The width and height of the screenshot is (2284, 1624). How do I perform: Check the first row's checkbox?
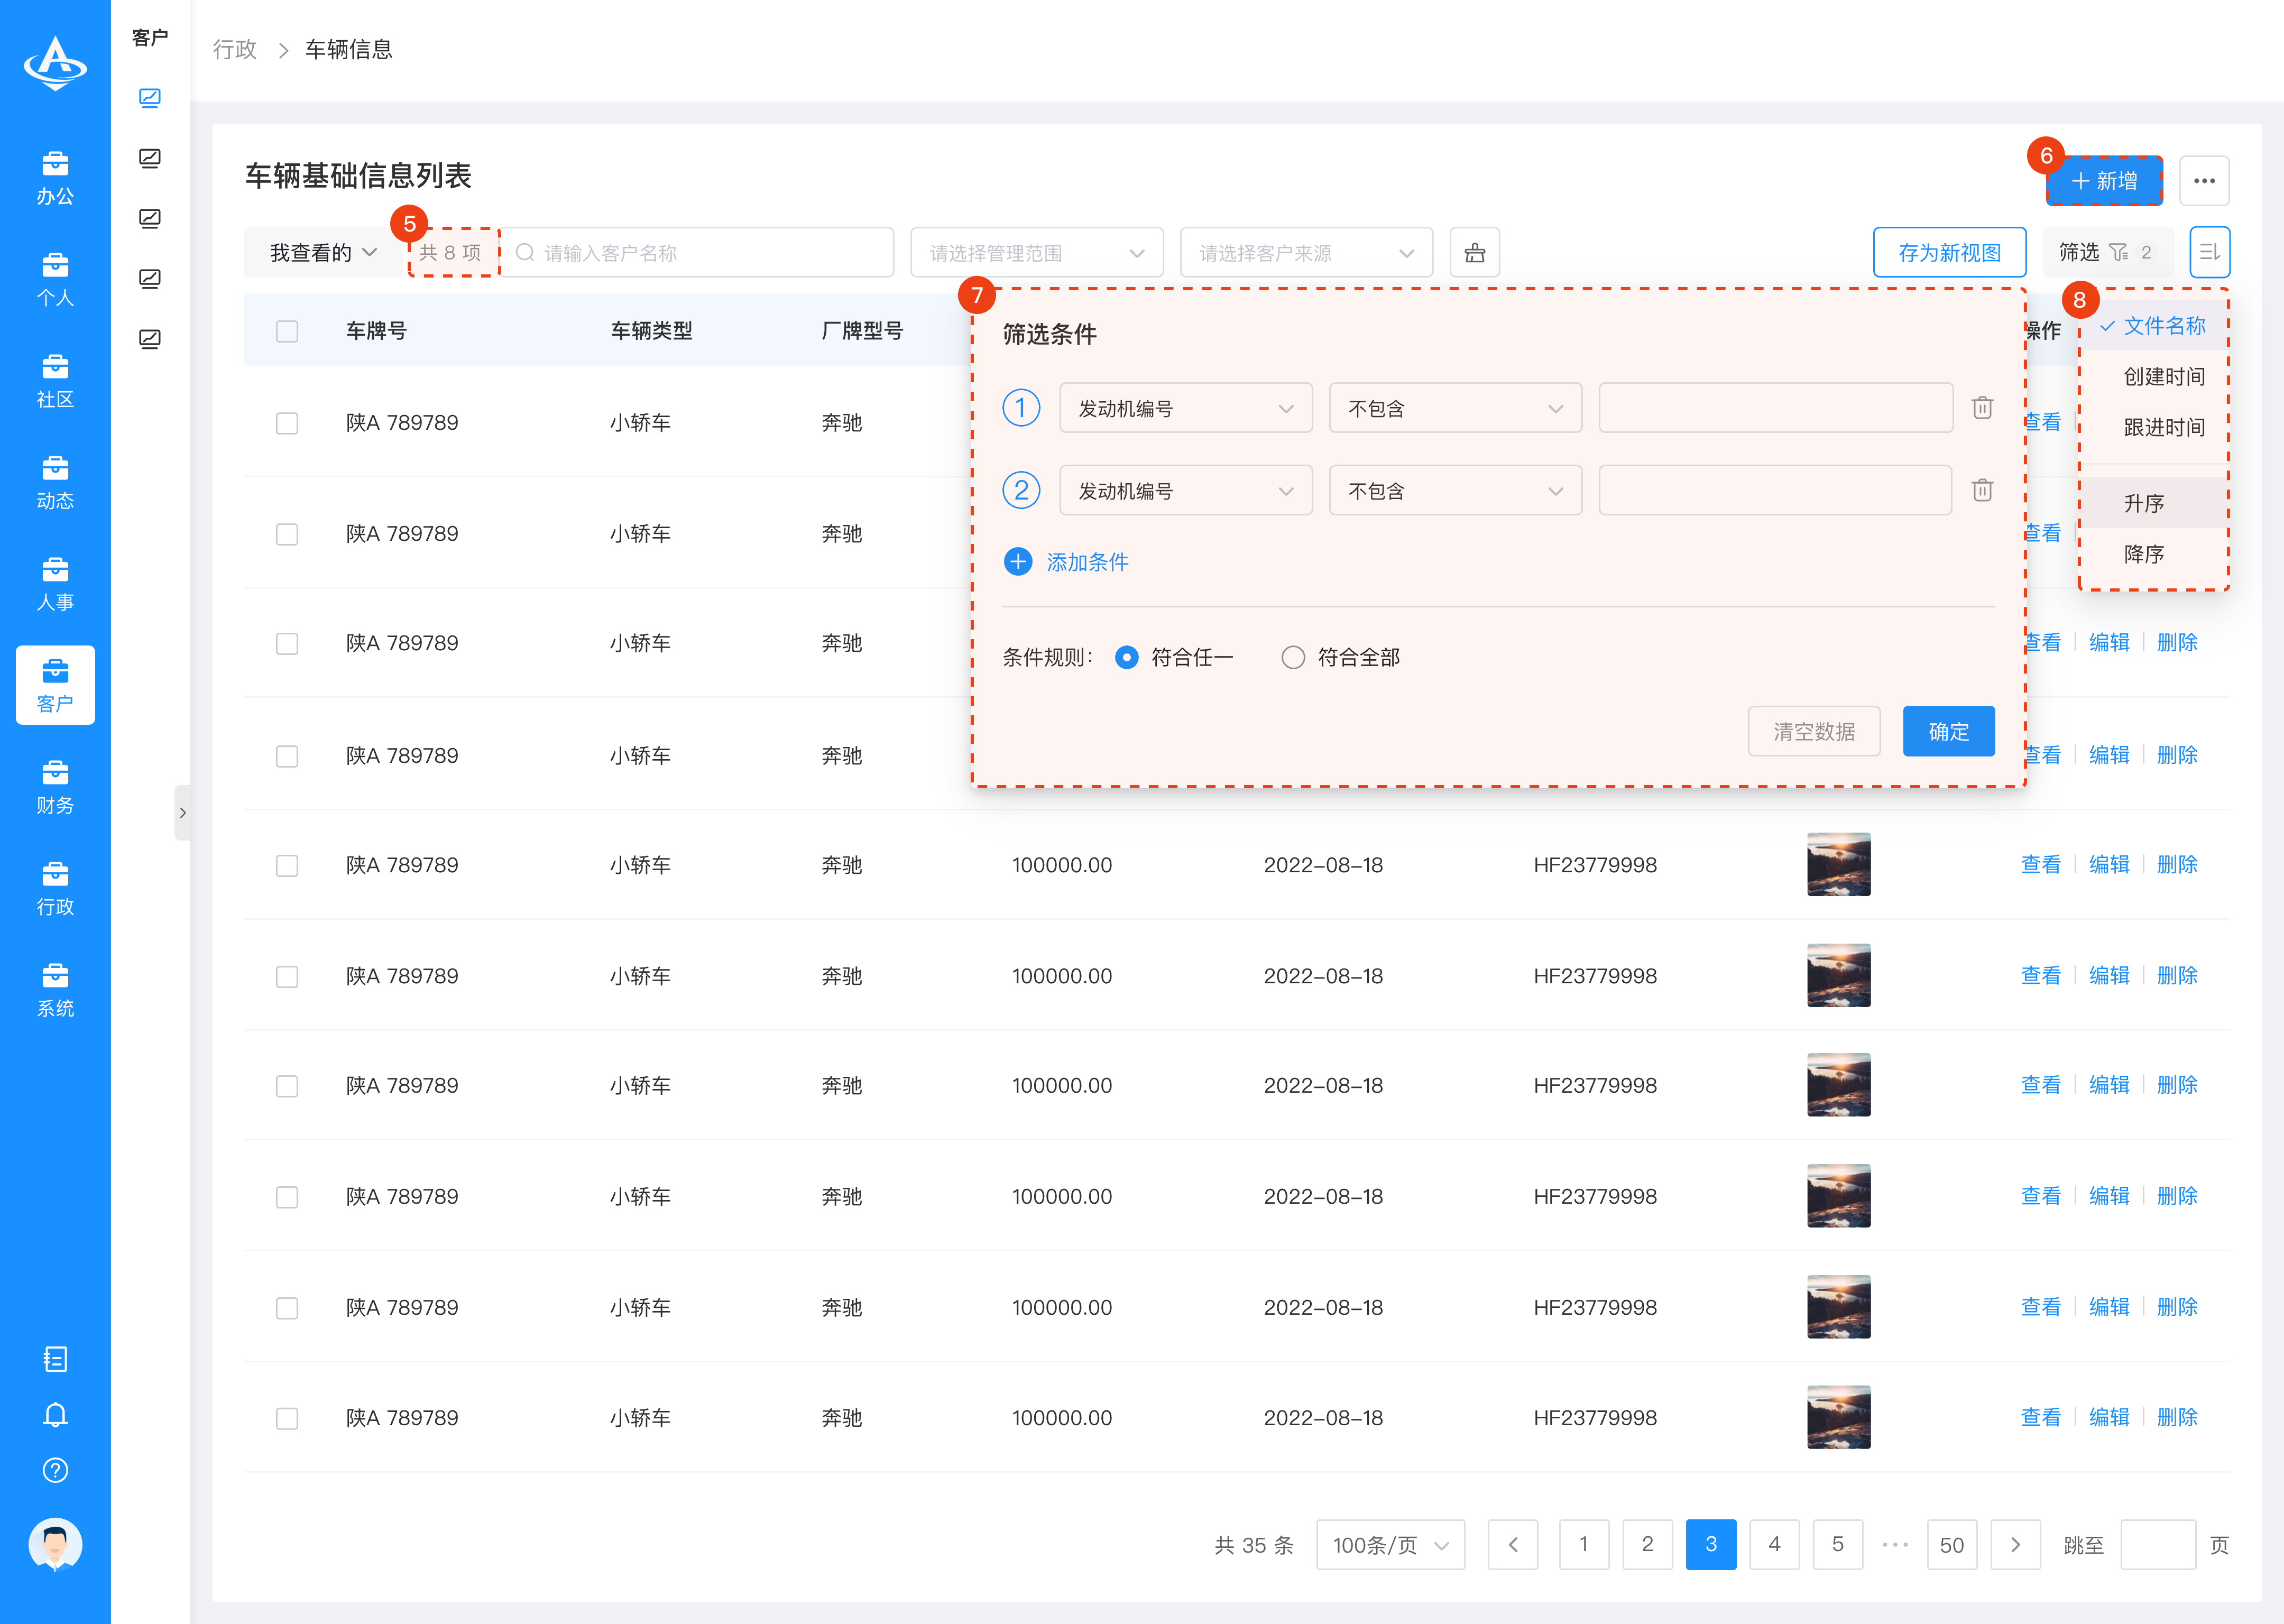[287, 423]
